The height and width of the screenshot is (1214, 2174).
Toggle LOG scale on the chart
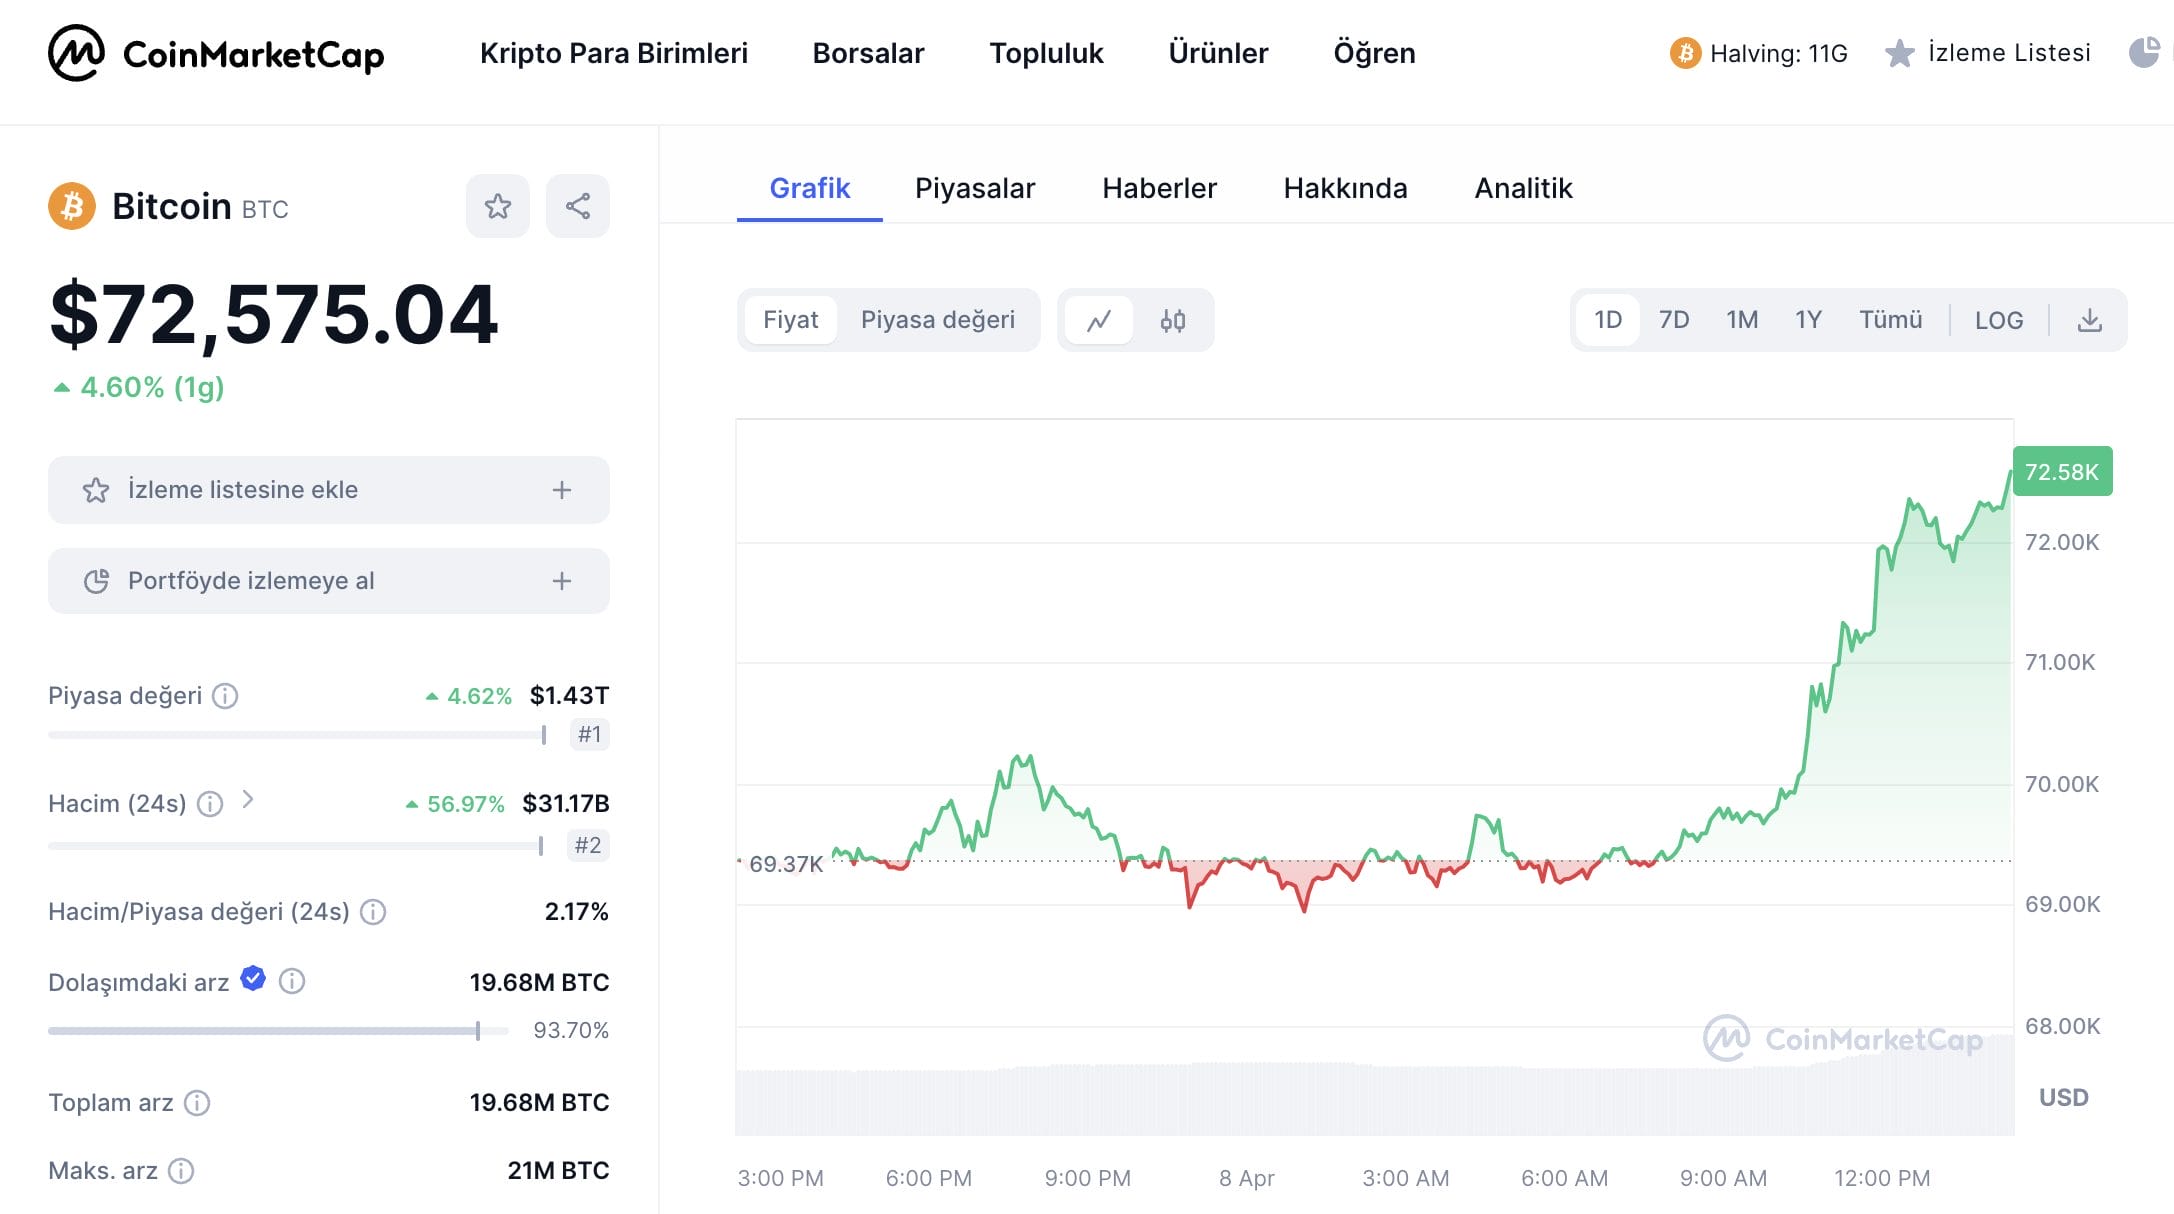tap(1998, 321)
